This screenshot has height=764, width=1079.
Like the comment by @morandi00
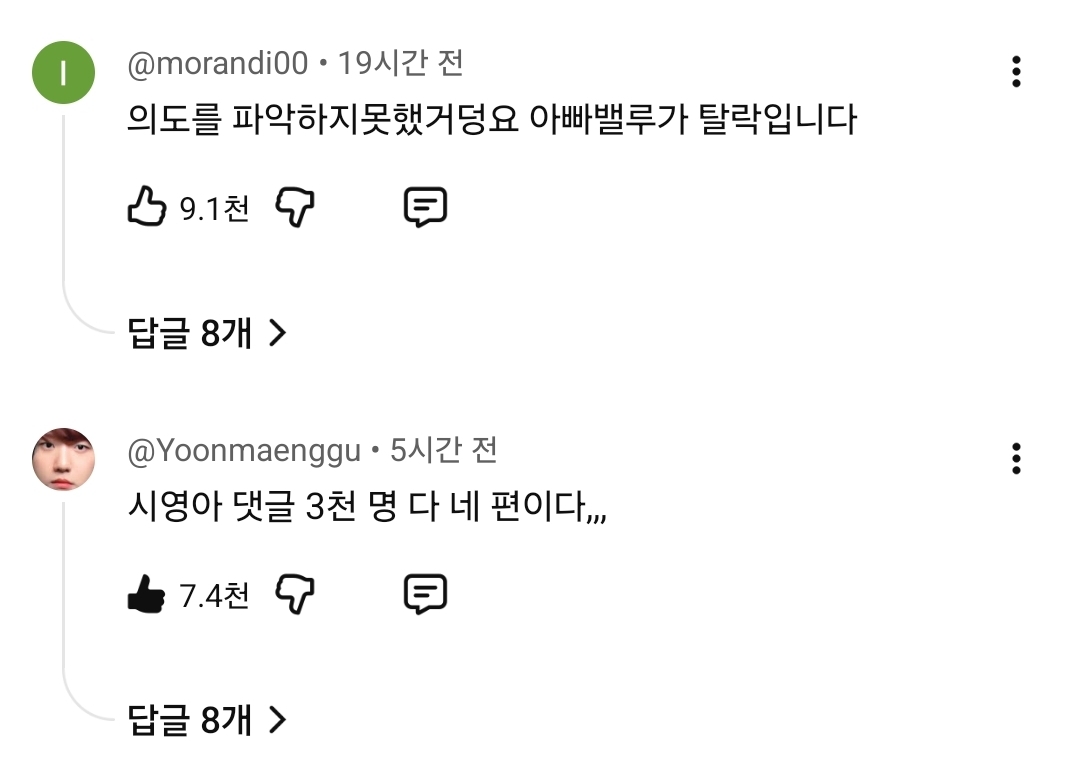tap(147, 208)
